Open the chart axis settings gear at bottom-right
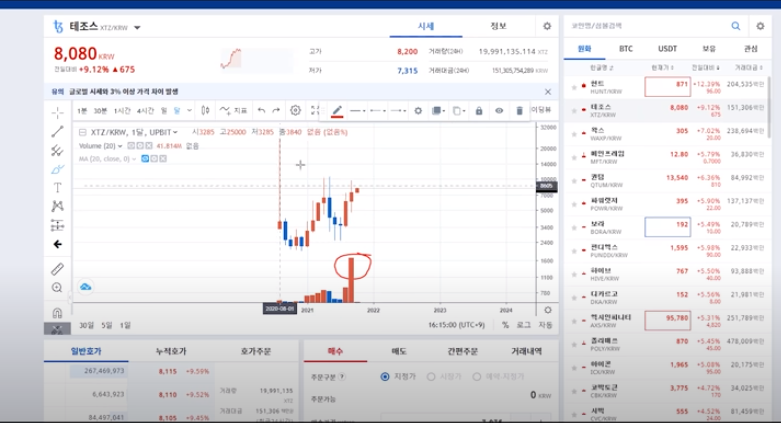Viewport: 781px width, 423px height. pyautogui.click(x=548, y=310)
